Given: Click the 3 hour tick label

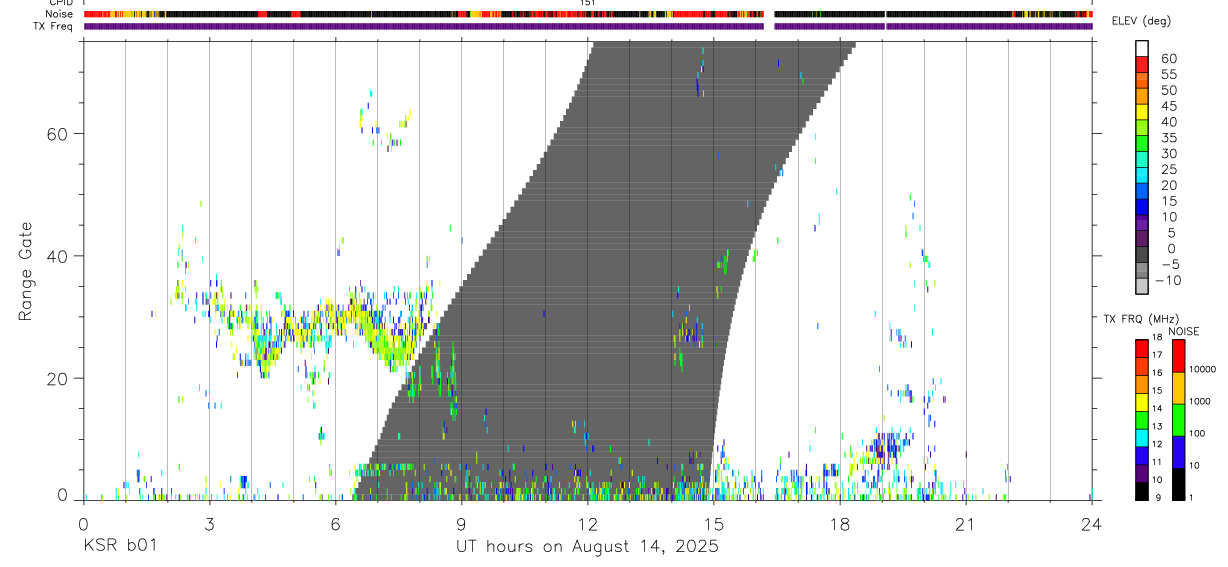Looking at the screenshot, I should 209,524.
